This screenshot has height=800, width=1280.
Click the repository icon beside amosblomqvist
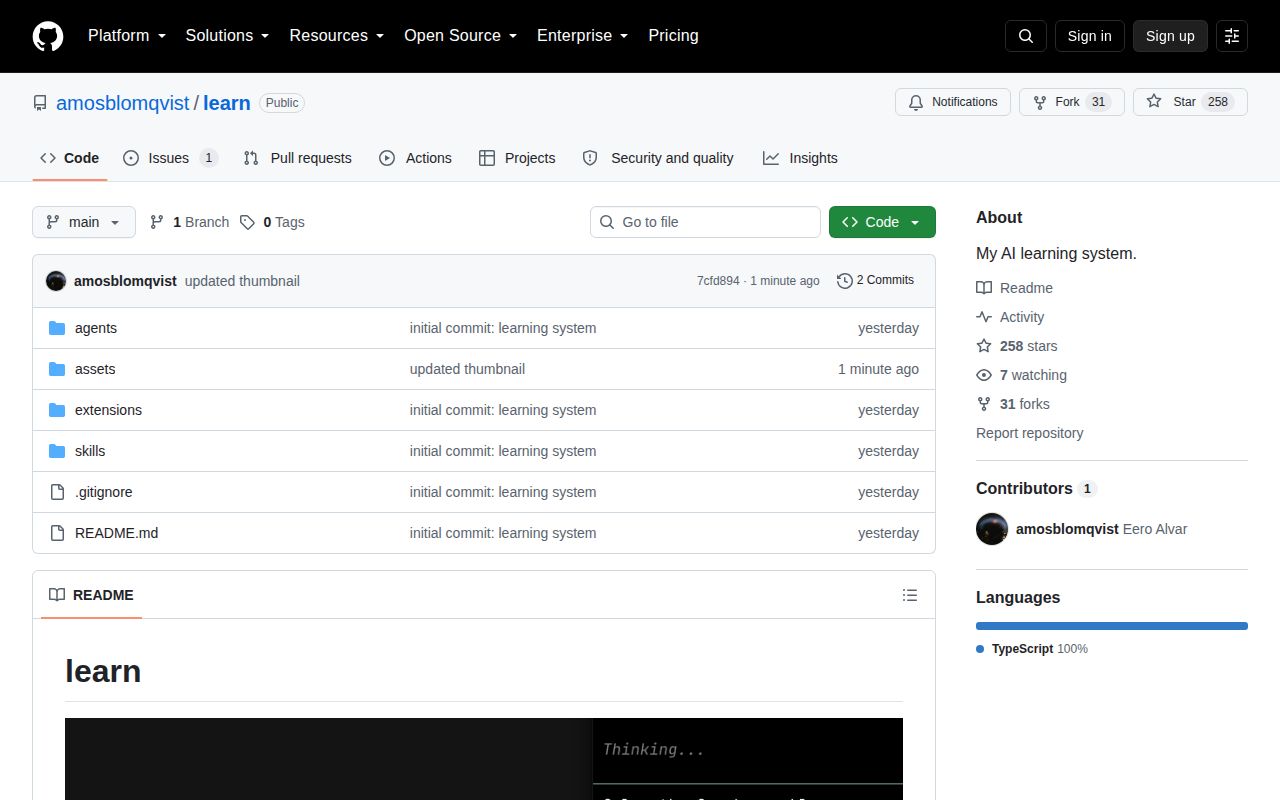click(40, 103)
